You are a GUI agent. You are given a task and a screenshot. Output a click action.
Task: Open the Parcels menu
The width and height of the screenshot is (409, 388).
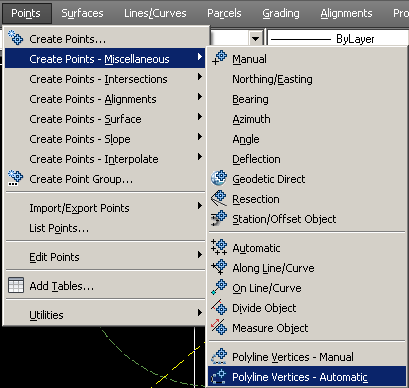tap(224, 13)
